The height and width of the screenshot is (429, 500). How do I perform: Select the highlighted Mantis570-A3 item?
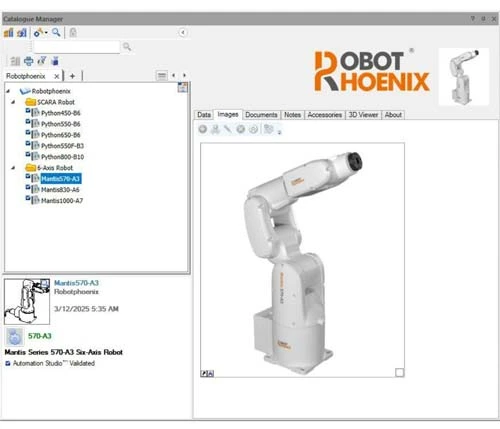[x=61, y=179]
